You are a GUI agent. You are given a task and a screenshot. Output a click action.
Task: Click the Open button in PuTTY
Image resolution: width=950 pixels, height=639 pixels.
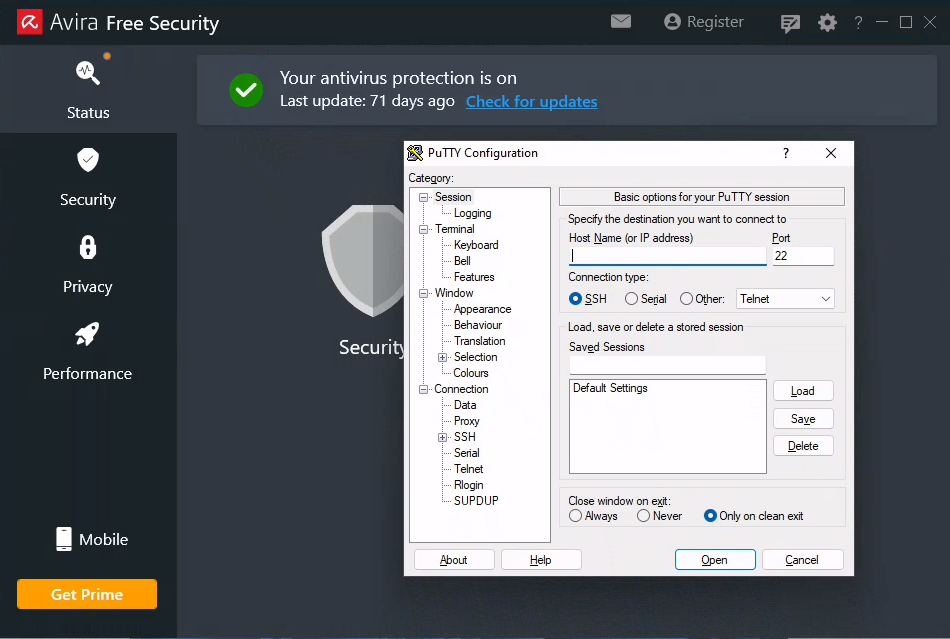(x=715, y=560)
